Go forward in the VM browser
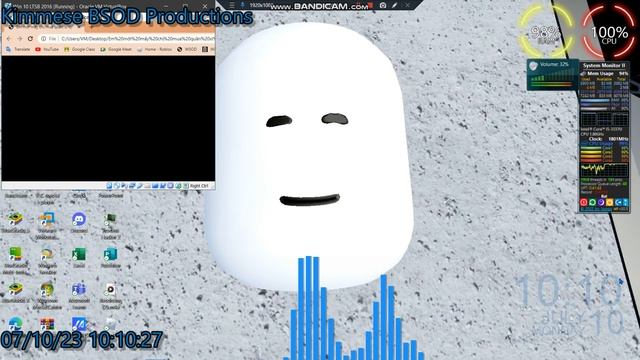This screenshot has height=360, width=640. [x=20, y=38]
